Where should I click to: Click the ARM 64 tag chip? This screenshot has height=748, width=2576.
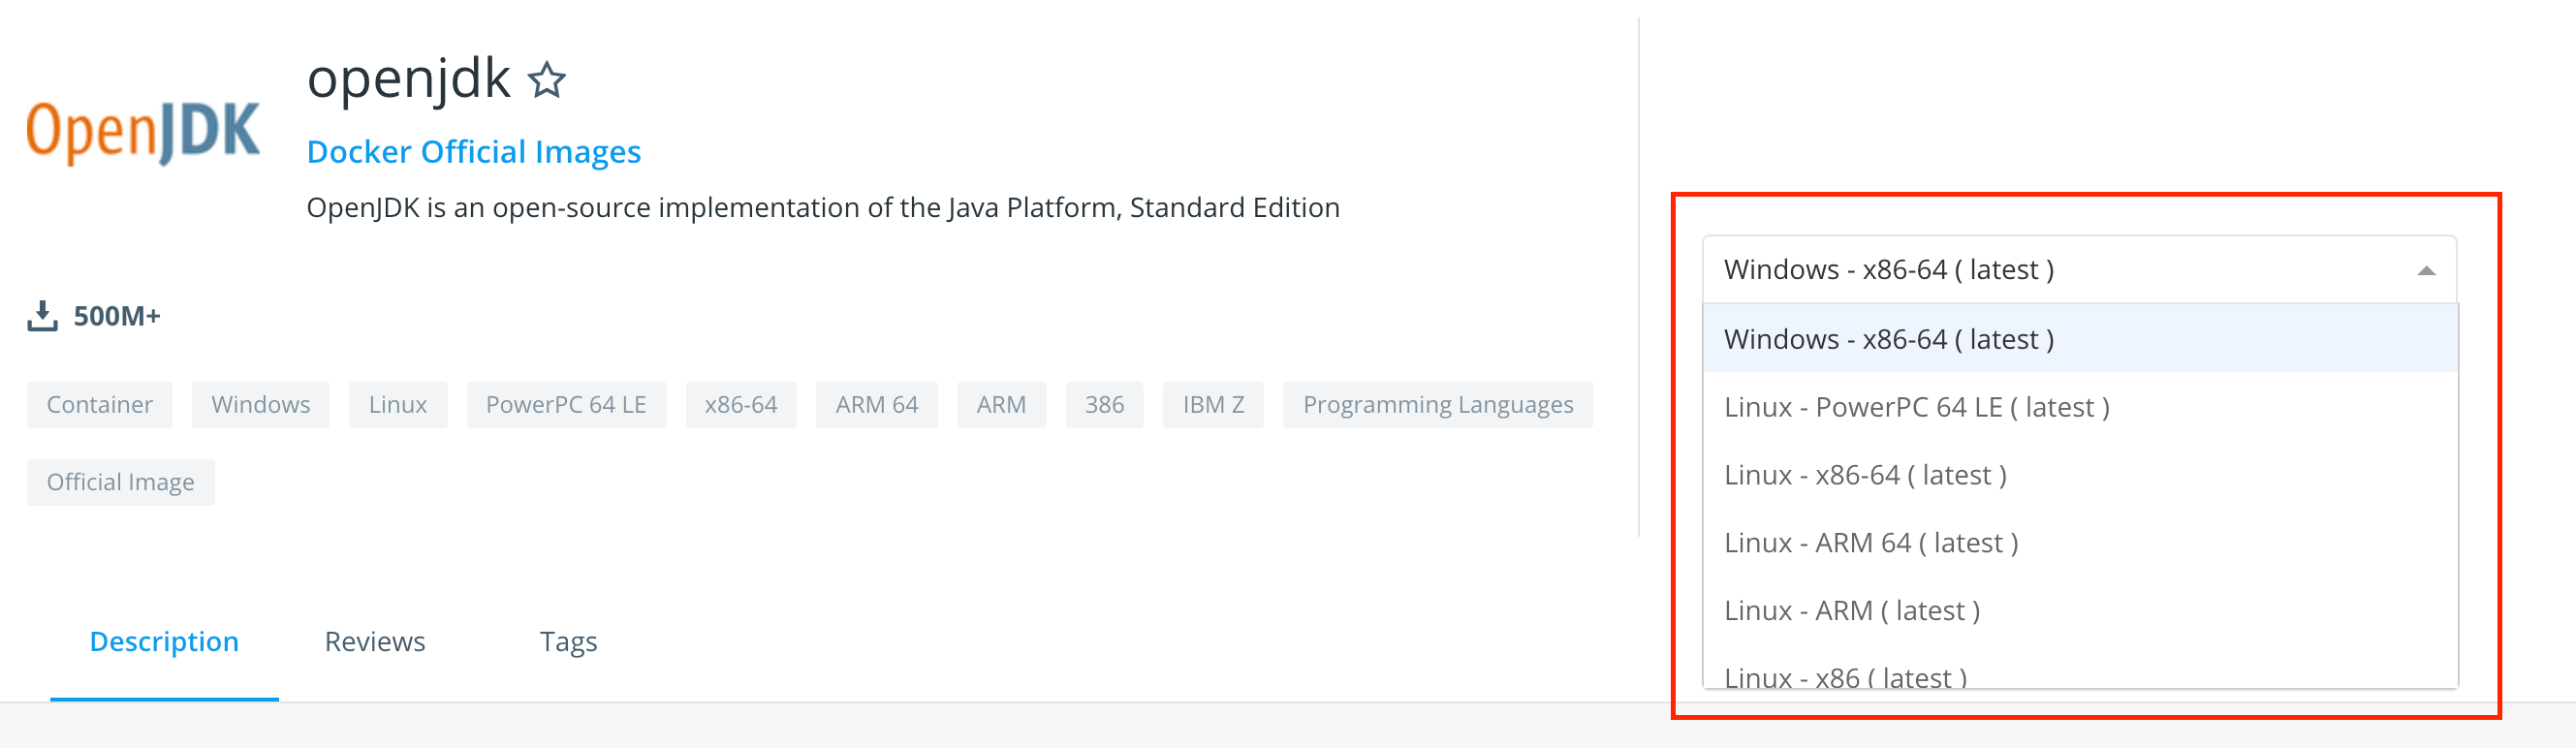coord(876,405)
